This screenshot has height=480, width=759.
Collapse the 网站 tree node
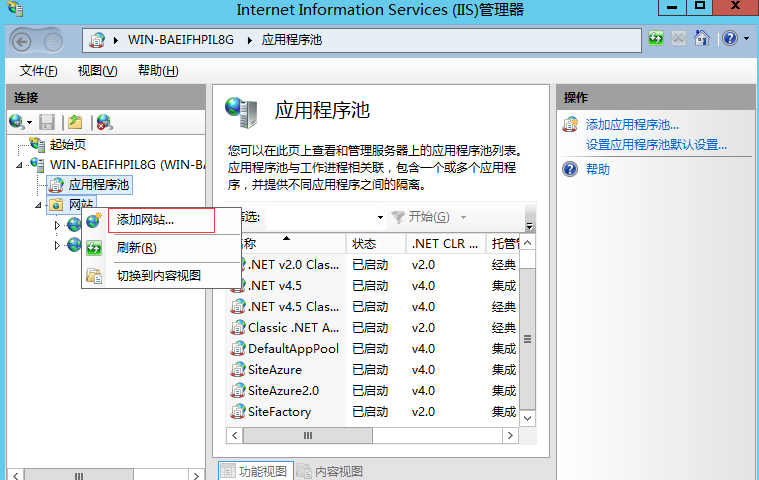click(x=38, y=205)
